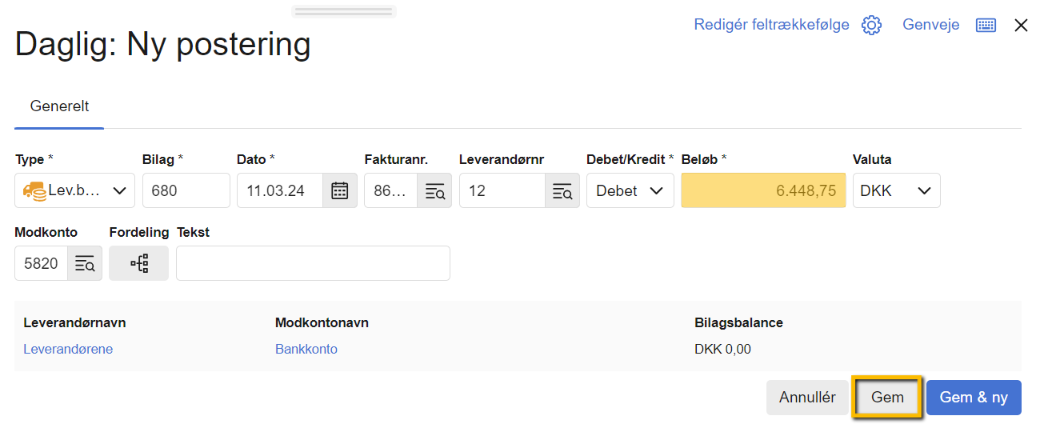The height and width of the screenshot is (428, 1044).
Task: Switch to the Generelt tab
Action: [60, 105]
